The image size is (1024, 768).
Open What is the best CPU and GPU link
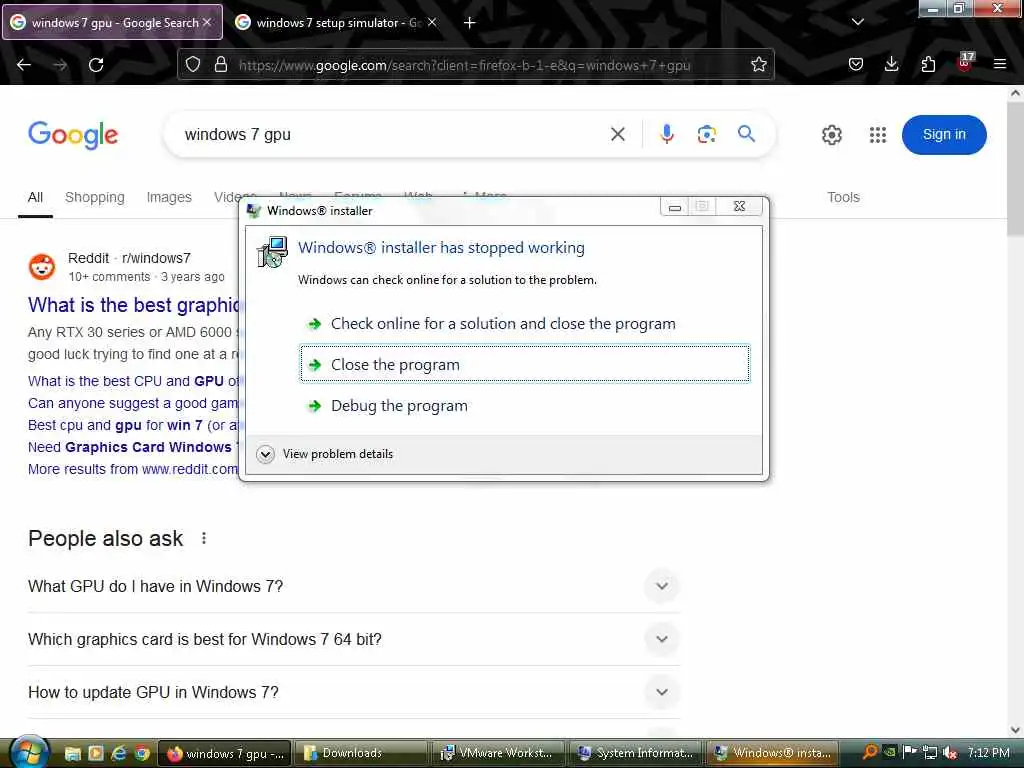click(133, 381)
